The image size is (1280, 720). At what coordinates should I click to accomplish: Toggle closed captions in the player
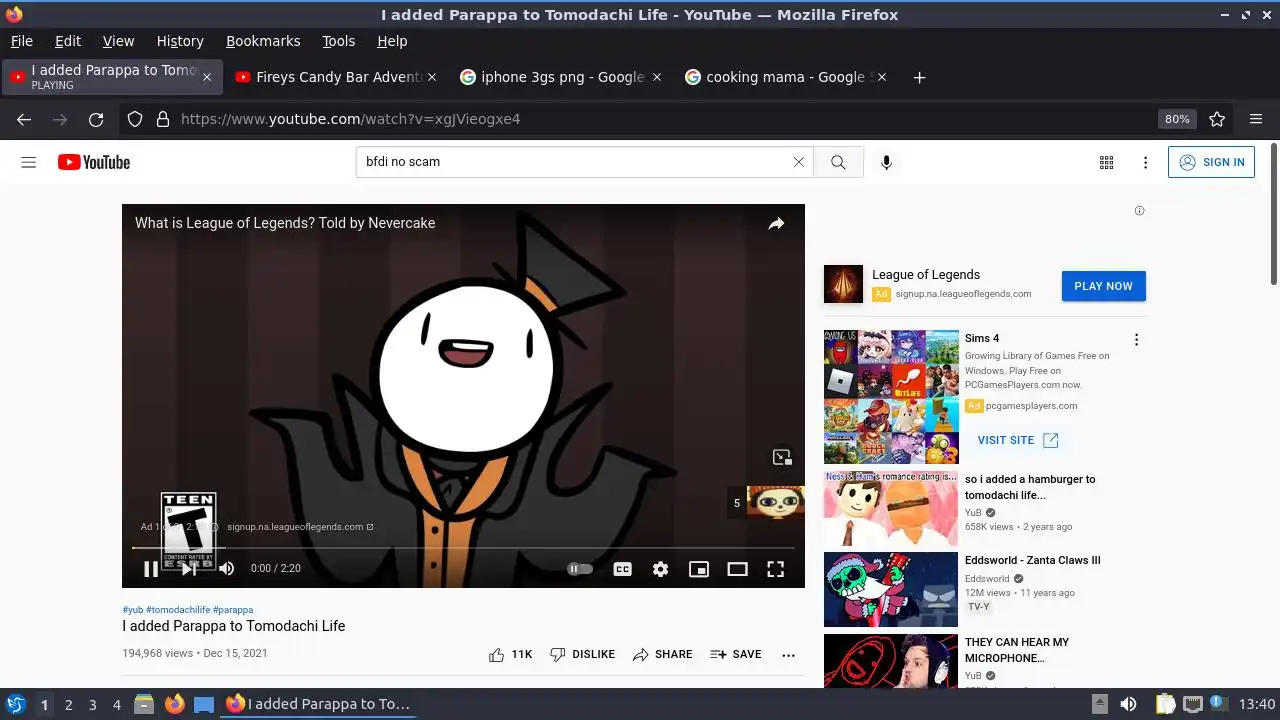[x=622, y=569]
